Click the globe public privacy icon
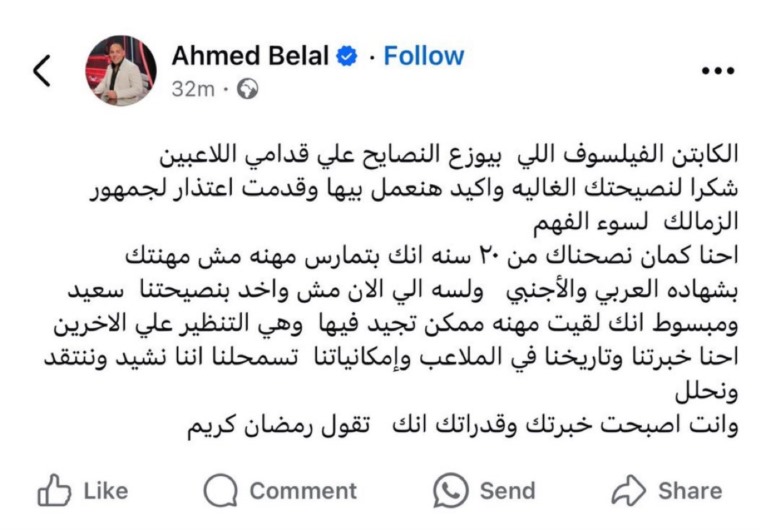 click(x=248, y=89)
